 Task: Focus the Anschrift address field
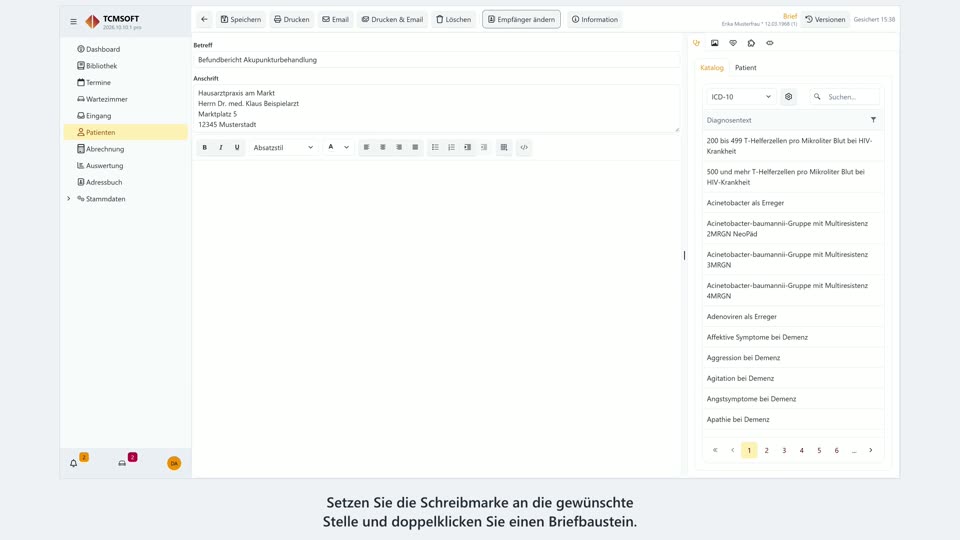coord(437,108)
